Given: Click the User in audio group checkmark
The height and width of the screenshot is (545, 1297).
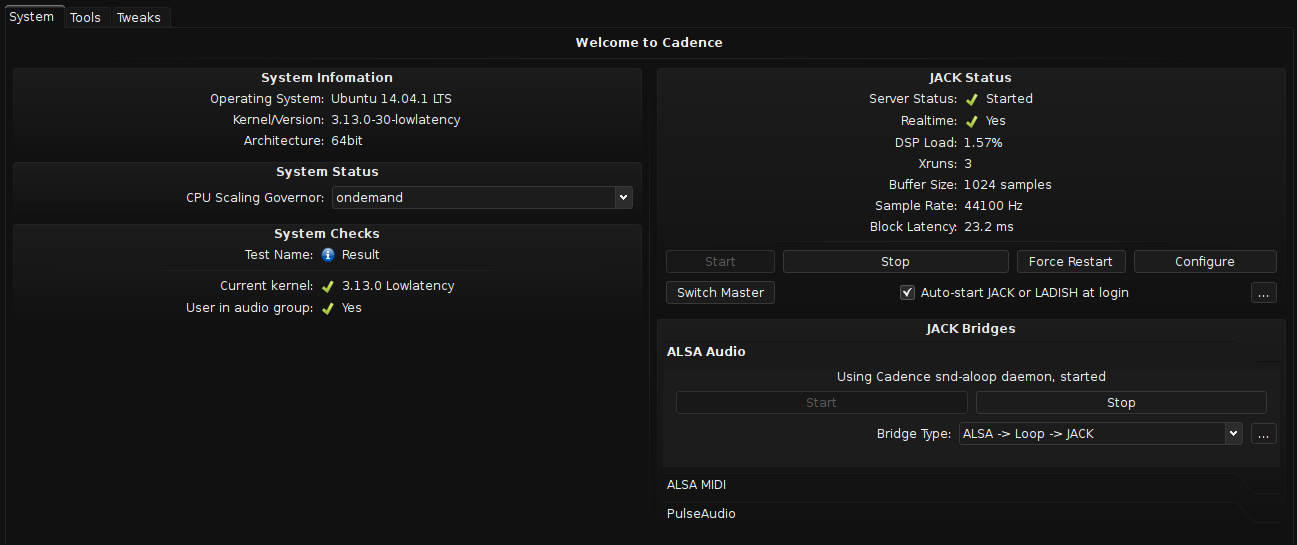Looking at the screenshot, I should 328,308.
